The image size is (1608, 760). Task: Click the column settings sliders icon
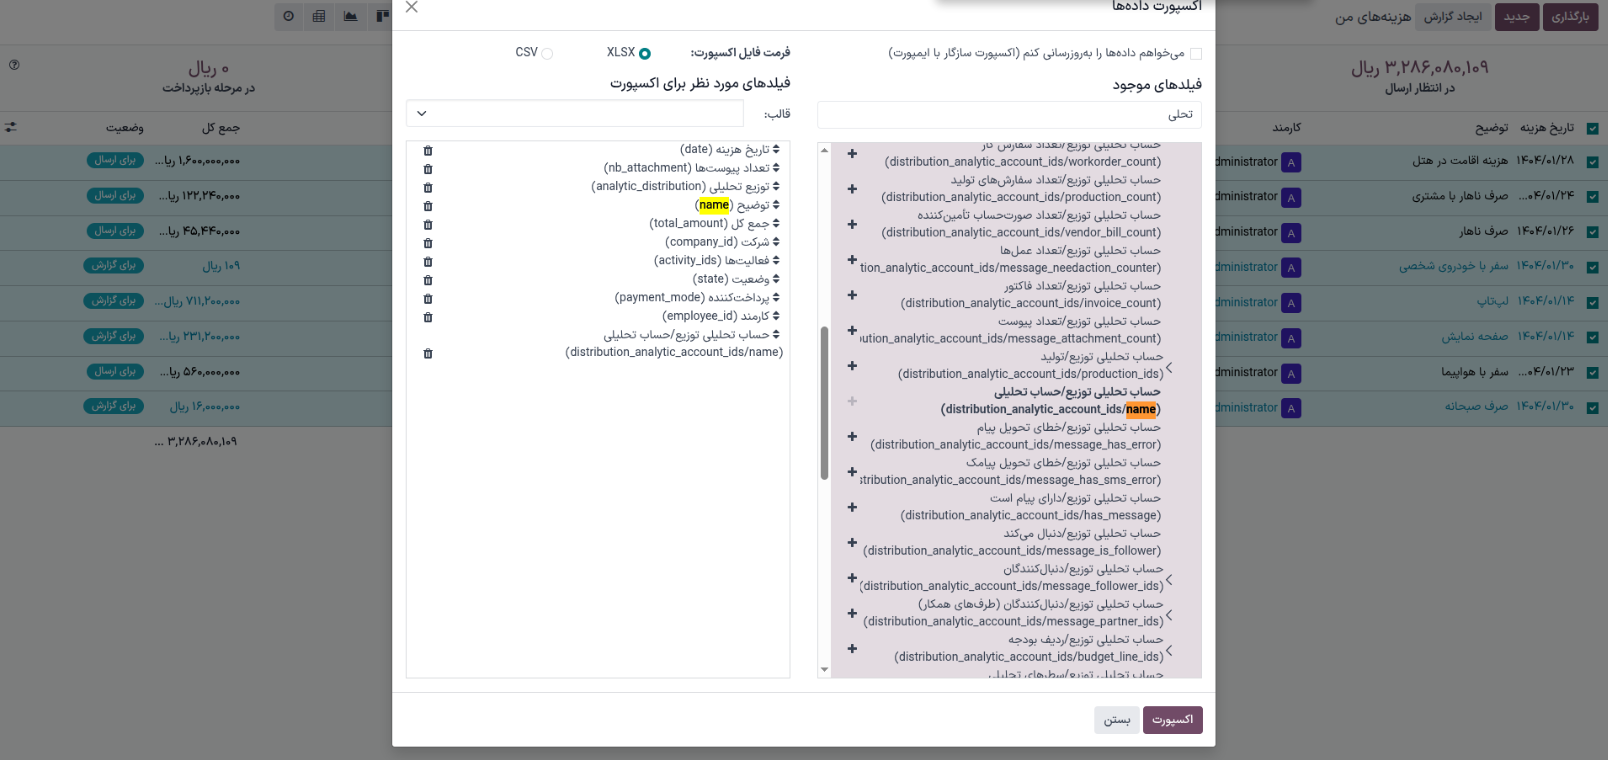pos(11,128)
